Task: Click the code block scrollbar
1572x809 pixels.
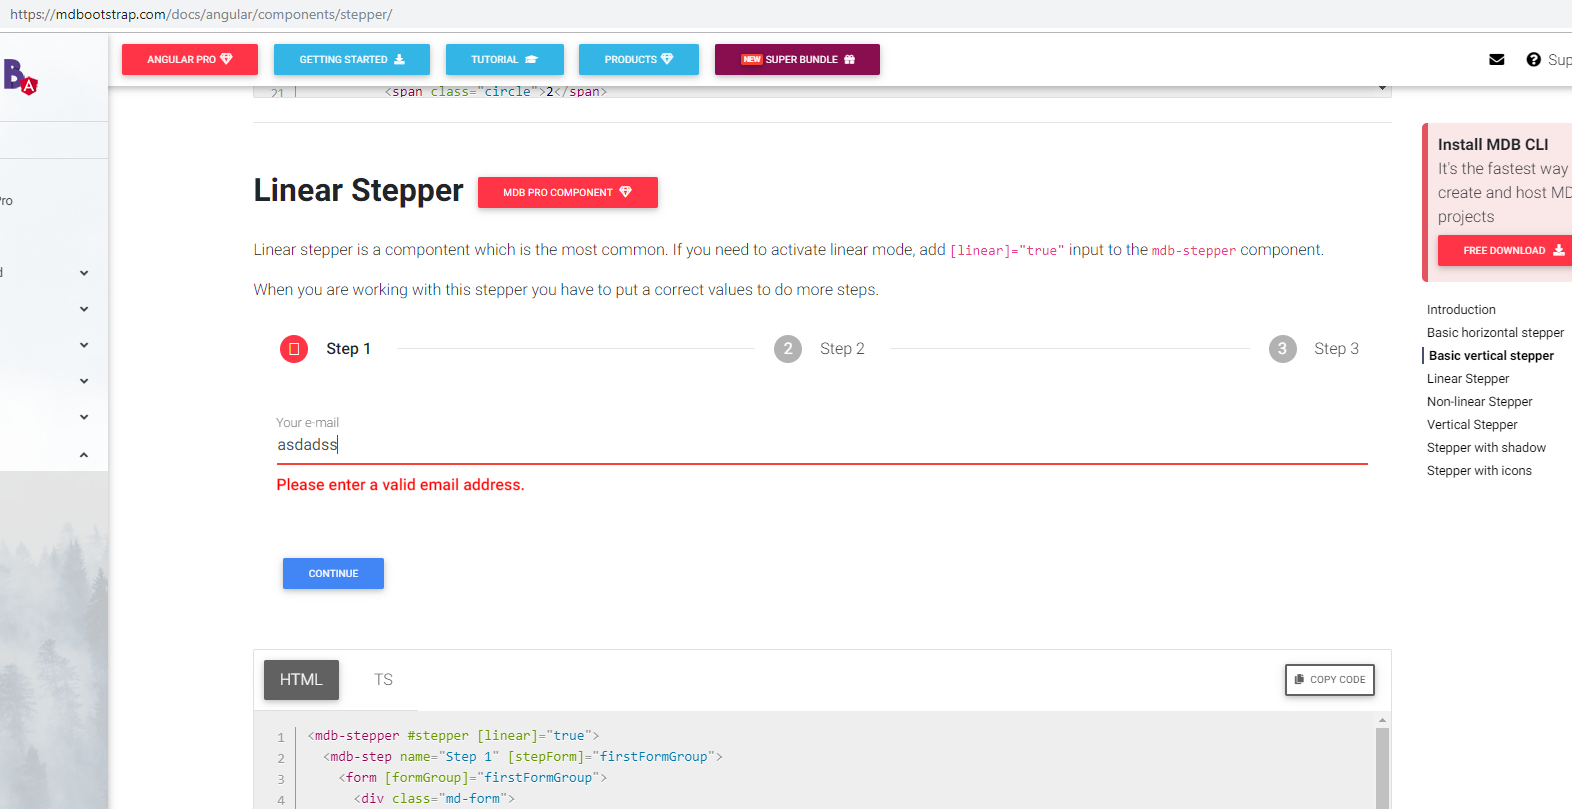Action: pos(1382,767)
